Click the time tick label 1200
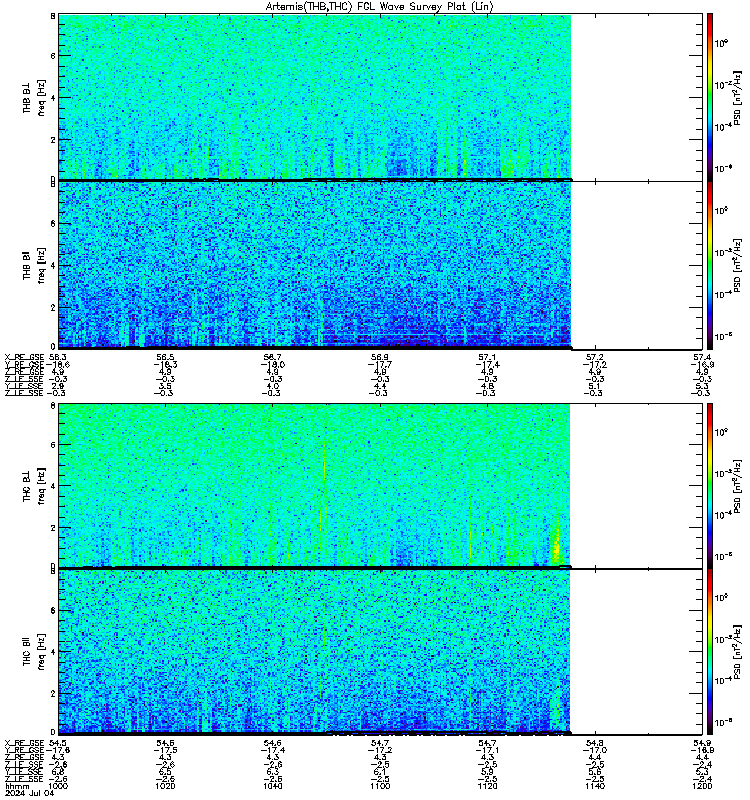This screenshot has height=800, width=750. tap(702, 786)
